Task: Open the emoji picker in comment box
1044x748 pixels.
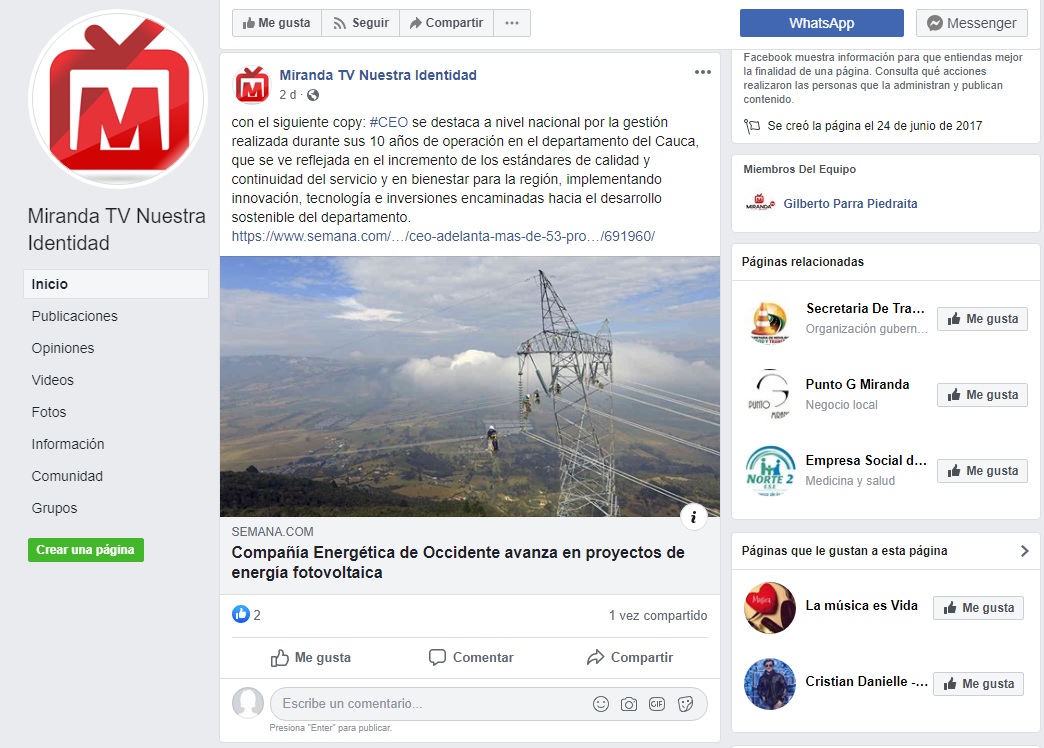Action: pos(601,704)
